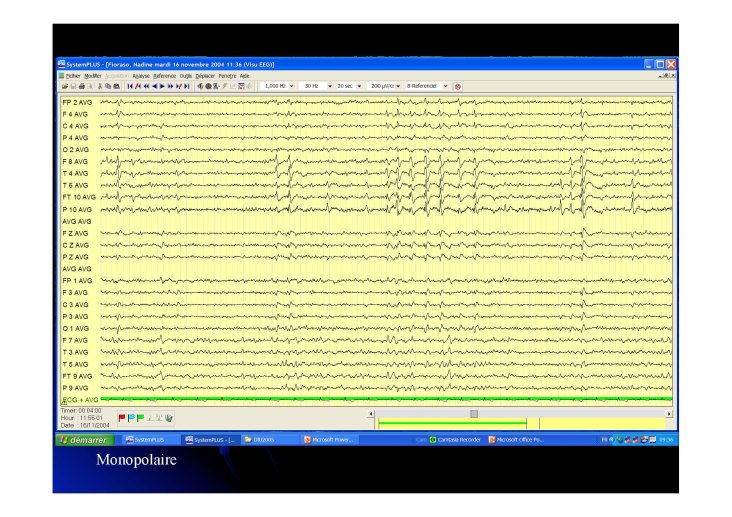Click the Copy toolbar icon
The width and height of the screenshot is (732, 517).
pos(108,86)
